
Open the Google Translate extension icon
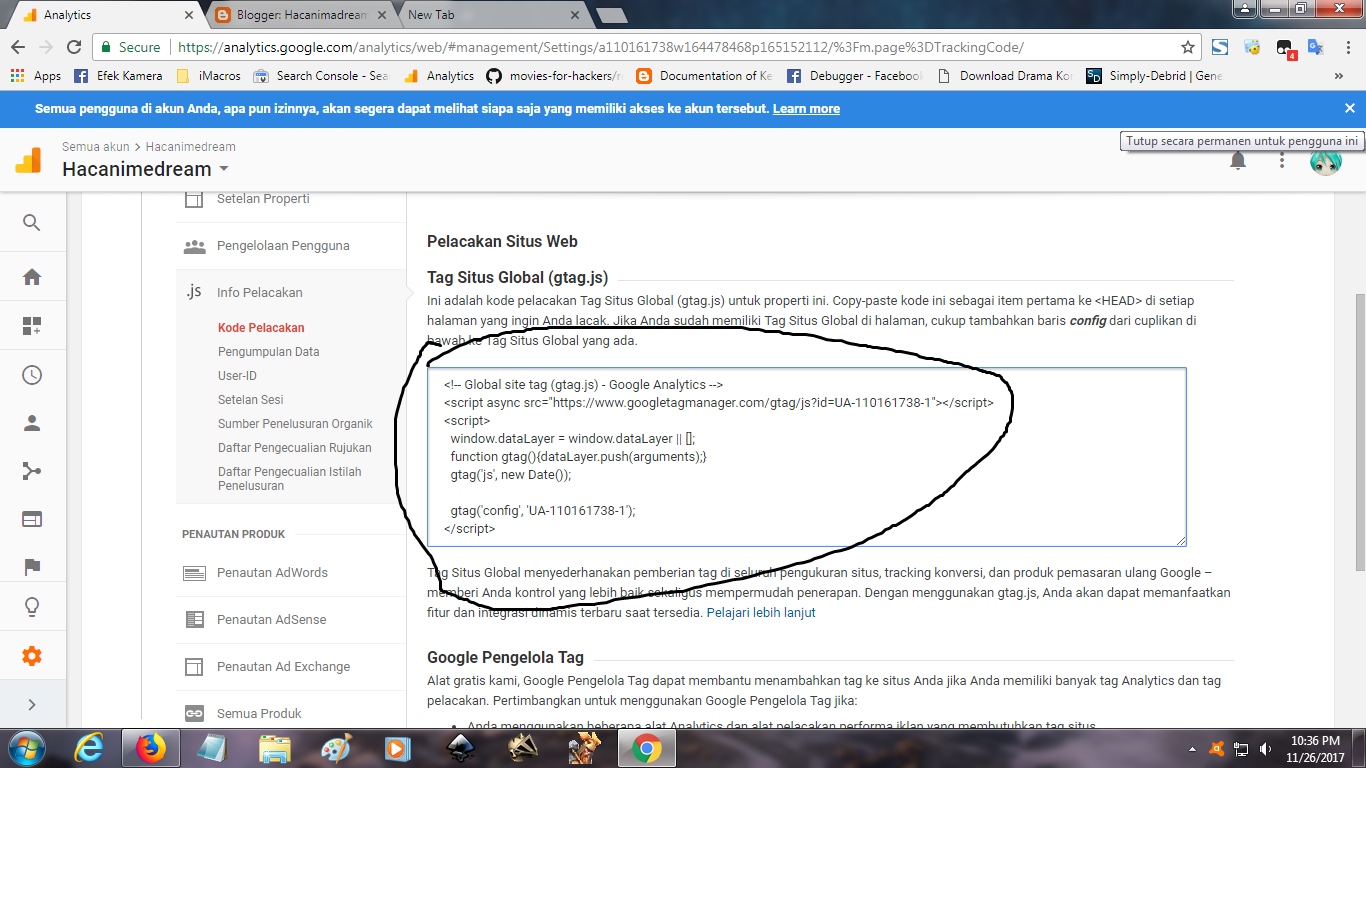click(1316, 47)
